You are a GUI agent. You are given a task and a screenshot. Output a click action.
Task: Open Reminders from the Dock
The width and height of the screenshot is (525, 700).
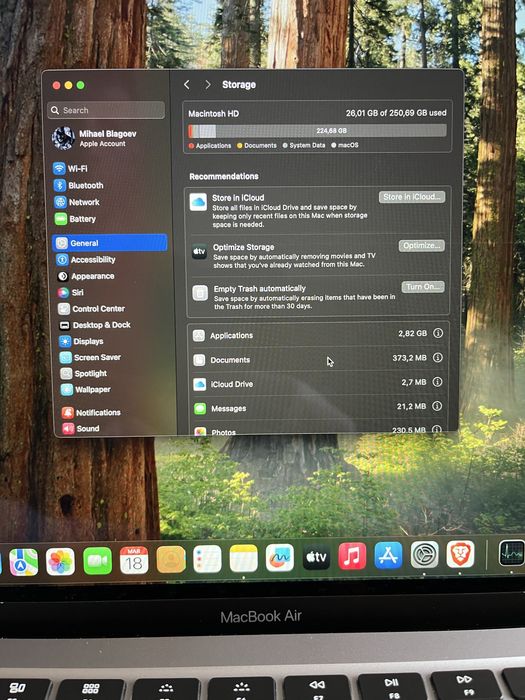[x=208, y=558]
